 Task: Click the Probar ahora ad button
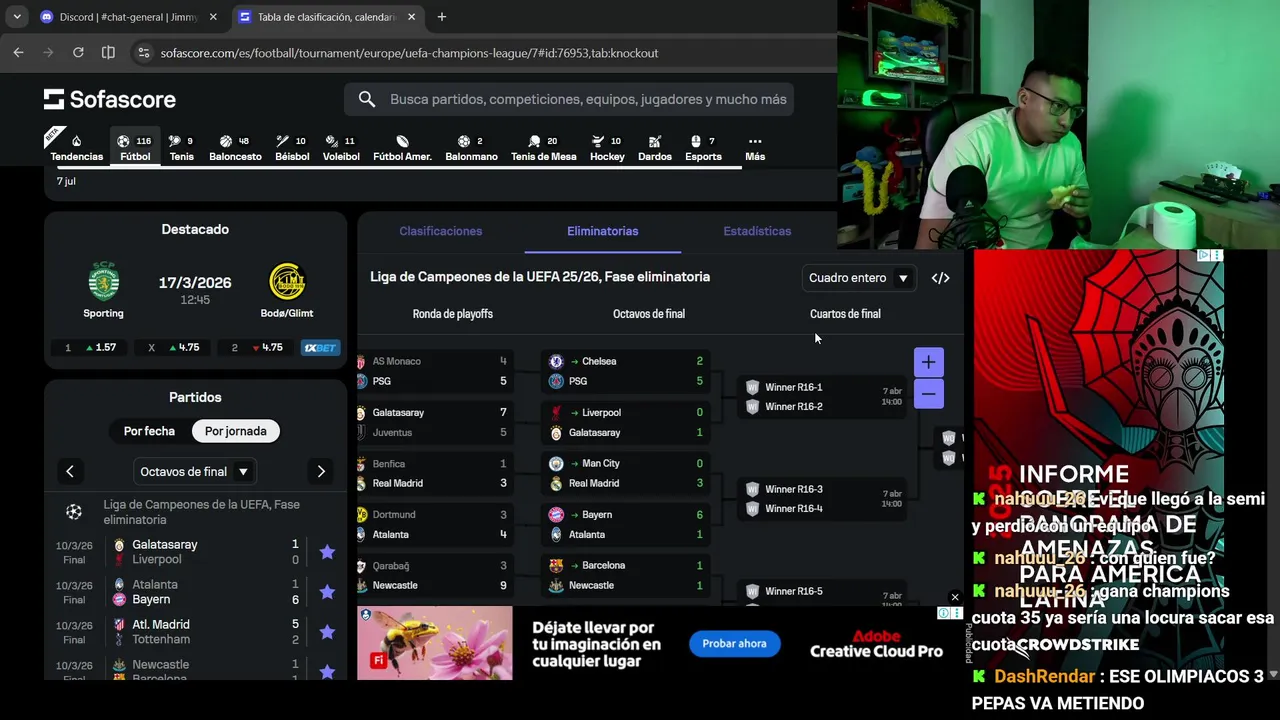[x=734, y=643]
